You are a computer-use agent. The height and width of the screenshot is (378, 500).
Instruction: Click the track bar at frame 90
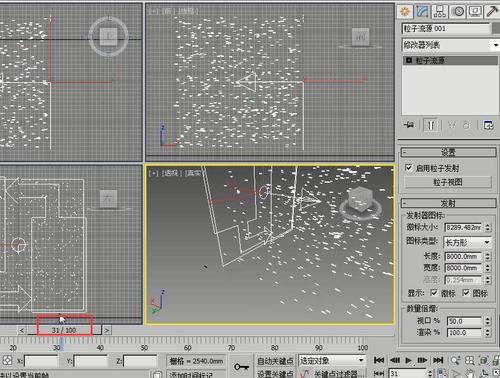coord(319,344)
